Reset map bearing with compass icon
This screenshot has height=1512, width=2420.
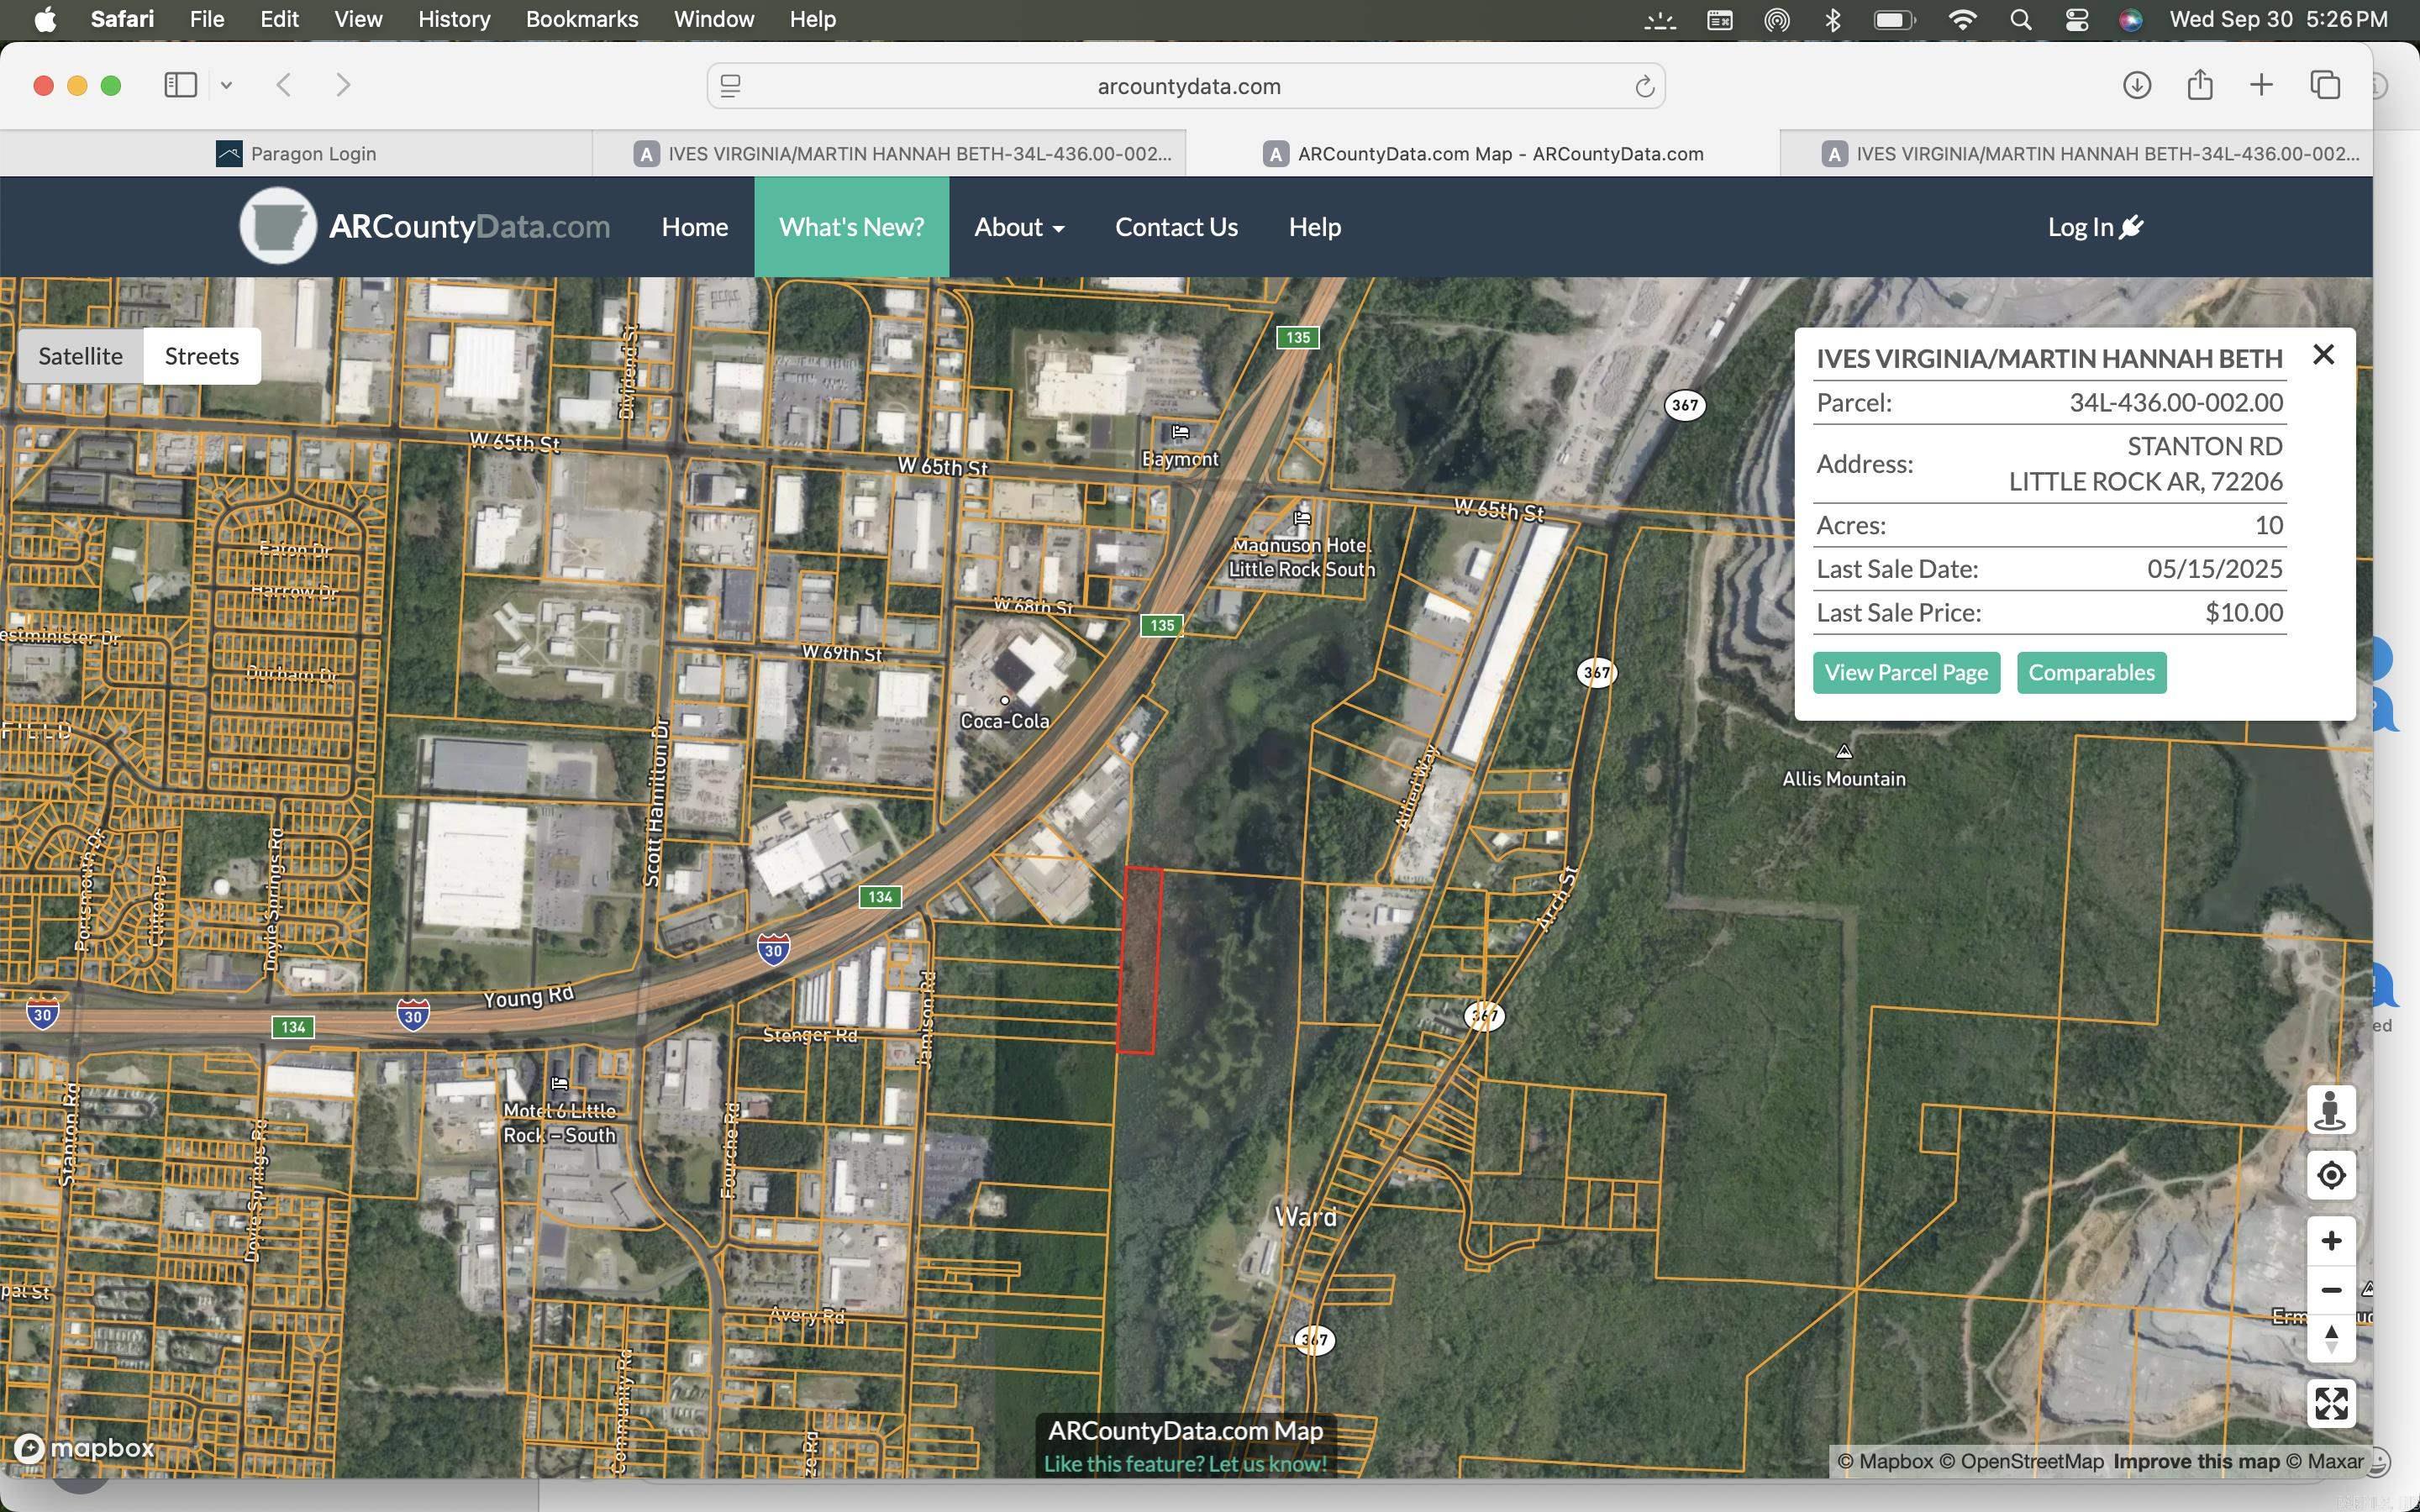click(x=2330, y=1338)
